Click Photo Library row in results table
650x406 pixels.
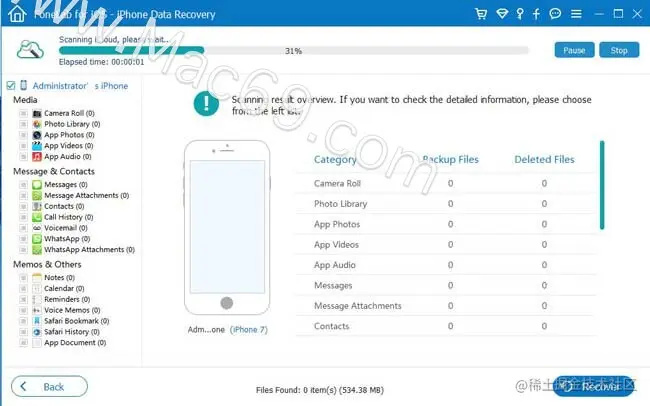pos(446,204)
